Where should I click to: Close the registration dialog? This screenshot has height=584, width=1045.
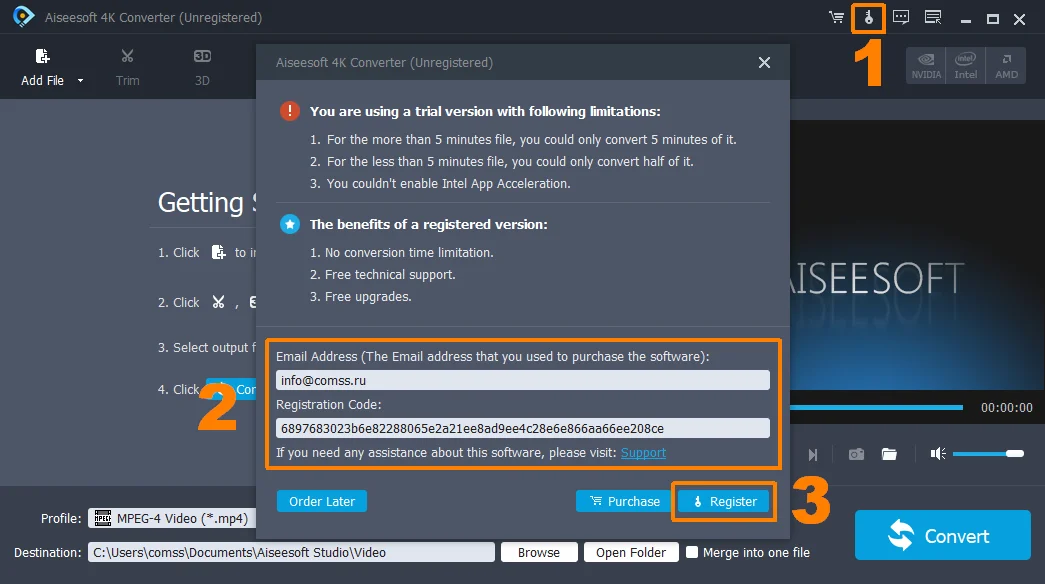click(764, 63)
